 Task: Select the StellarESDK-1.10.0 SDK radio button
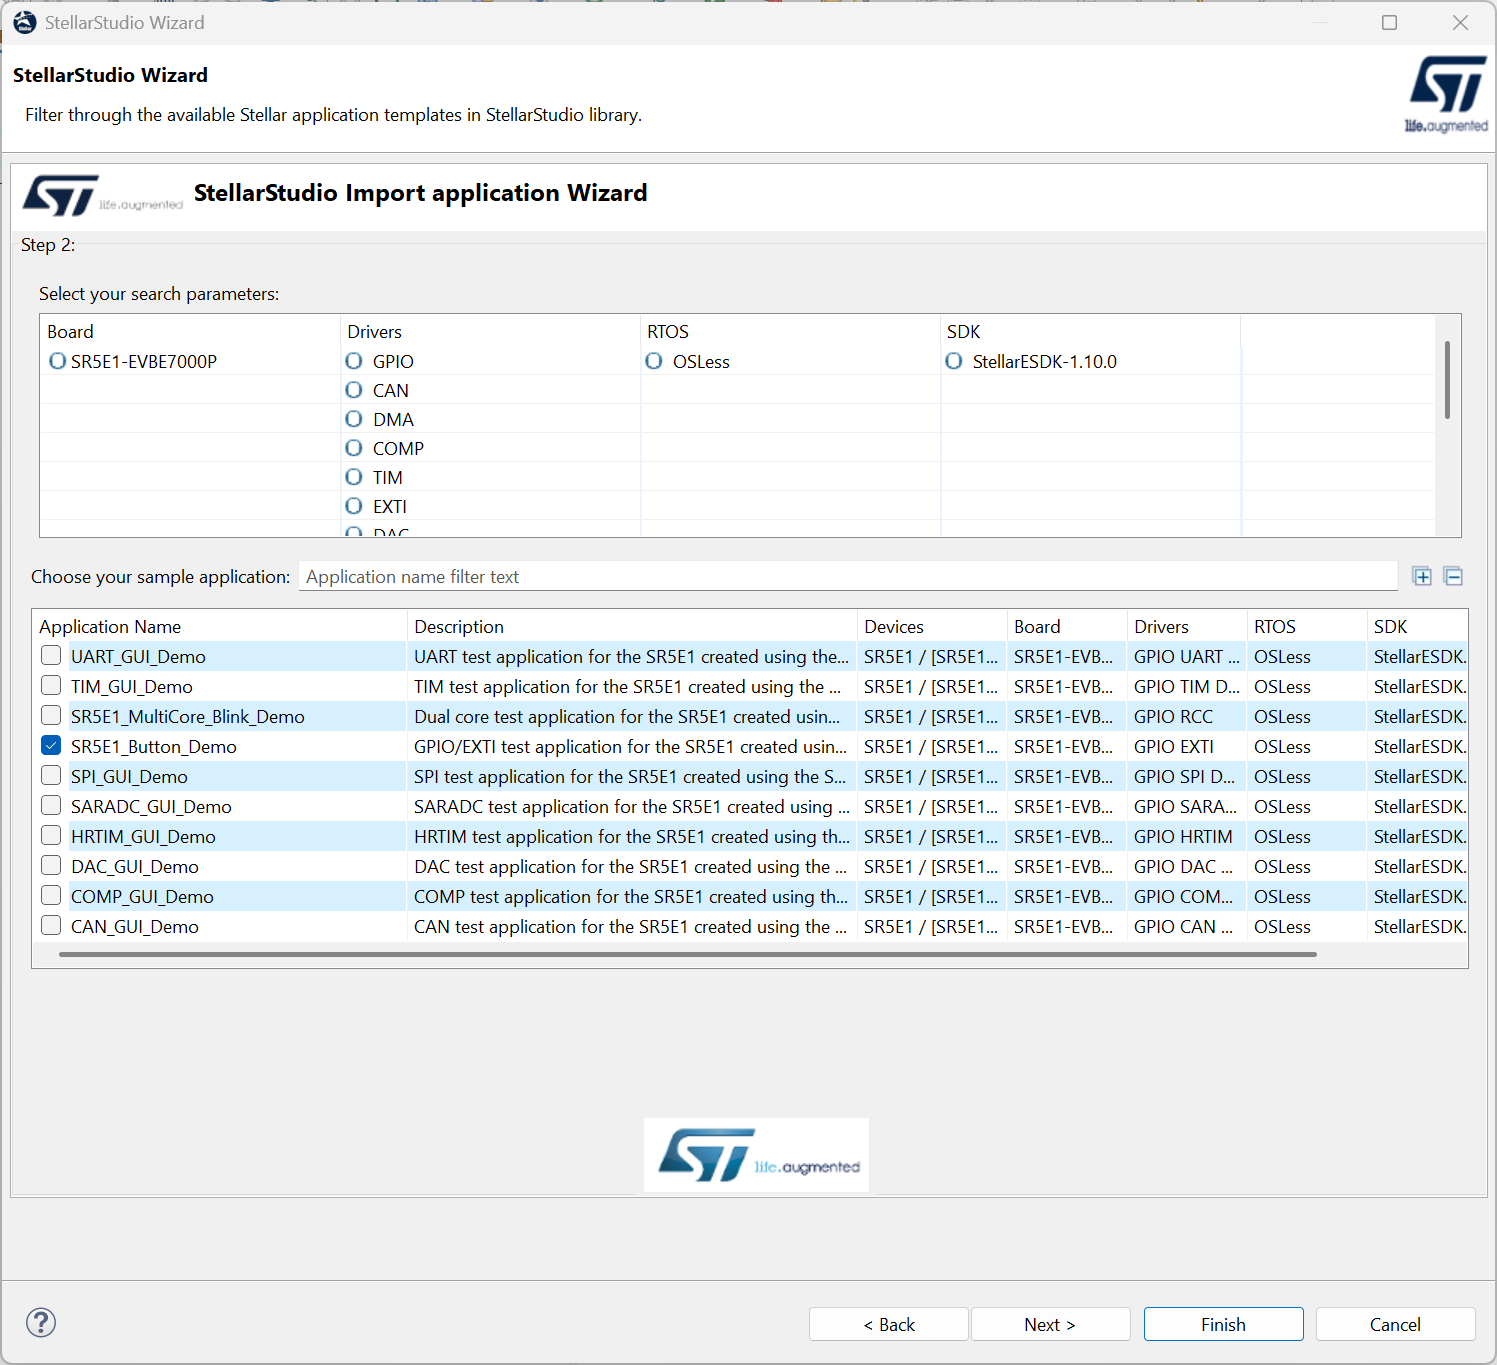pyautogui.click(x=954, y=361)
